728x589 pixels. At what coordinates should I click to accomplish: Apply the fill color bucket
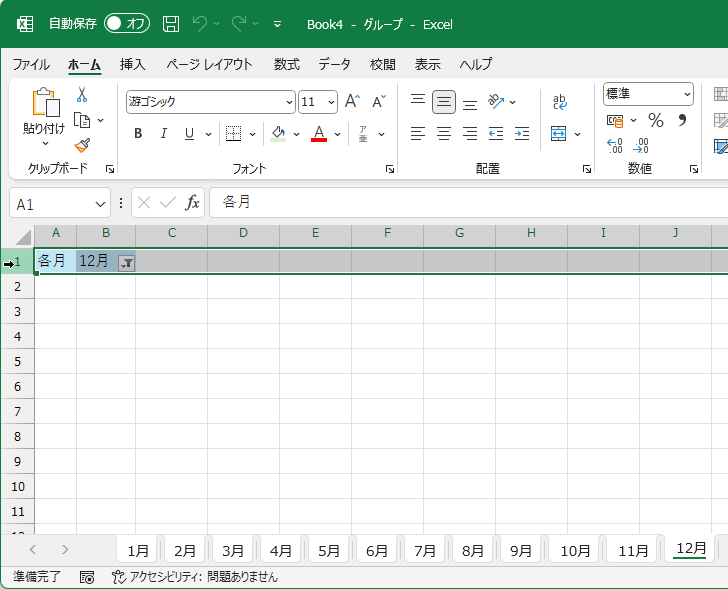[x=278, y=134]
